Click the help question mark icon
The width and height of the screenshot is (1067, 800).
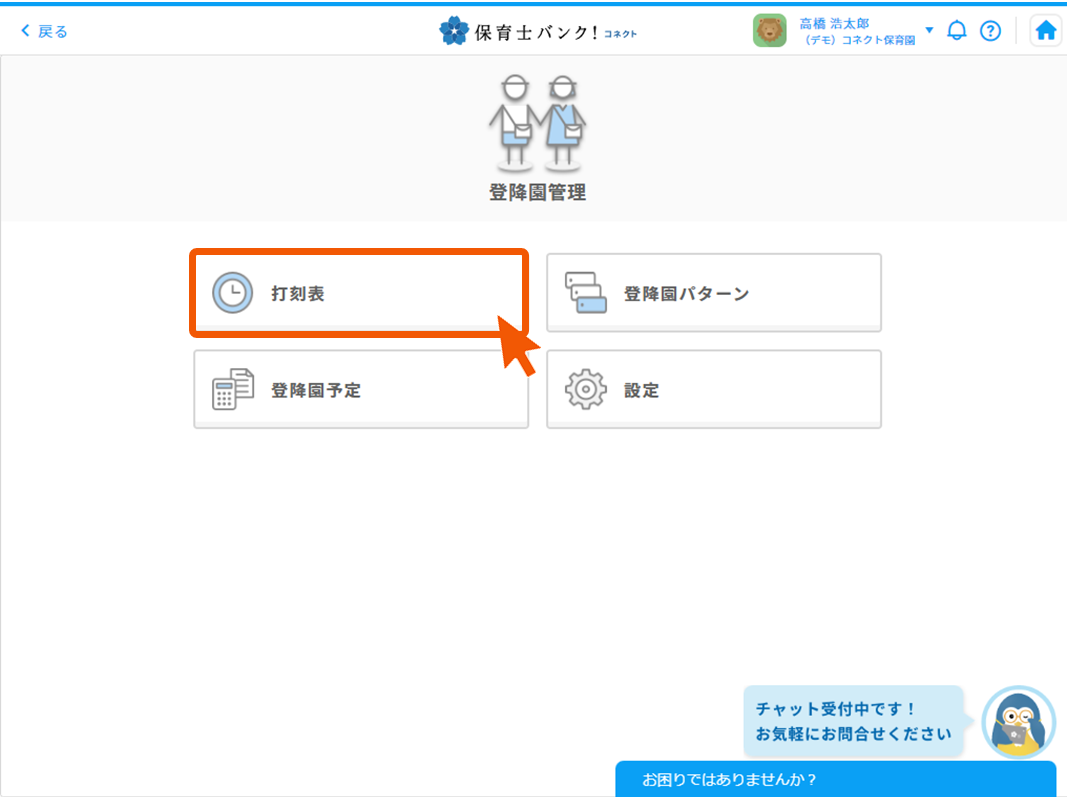pos(990,30)
